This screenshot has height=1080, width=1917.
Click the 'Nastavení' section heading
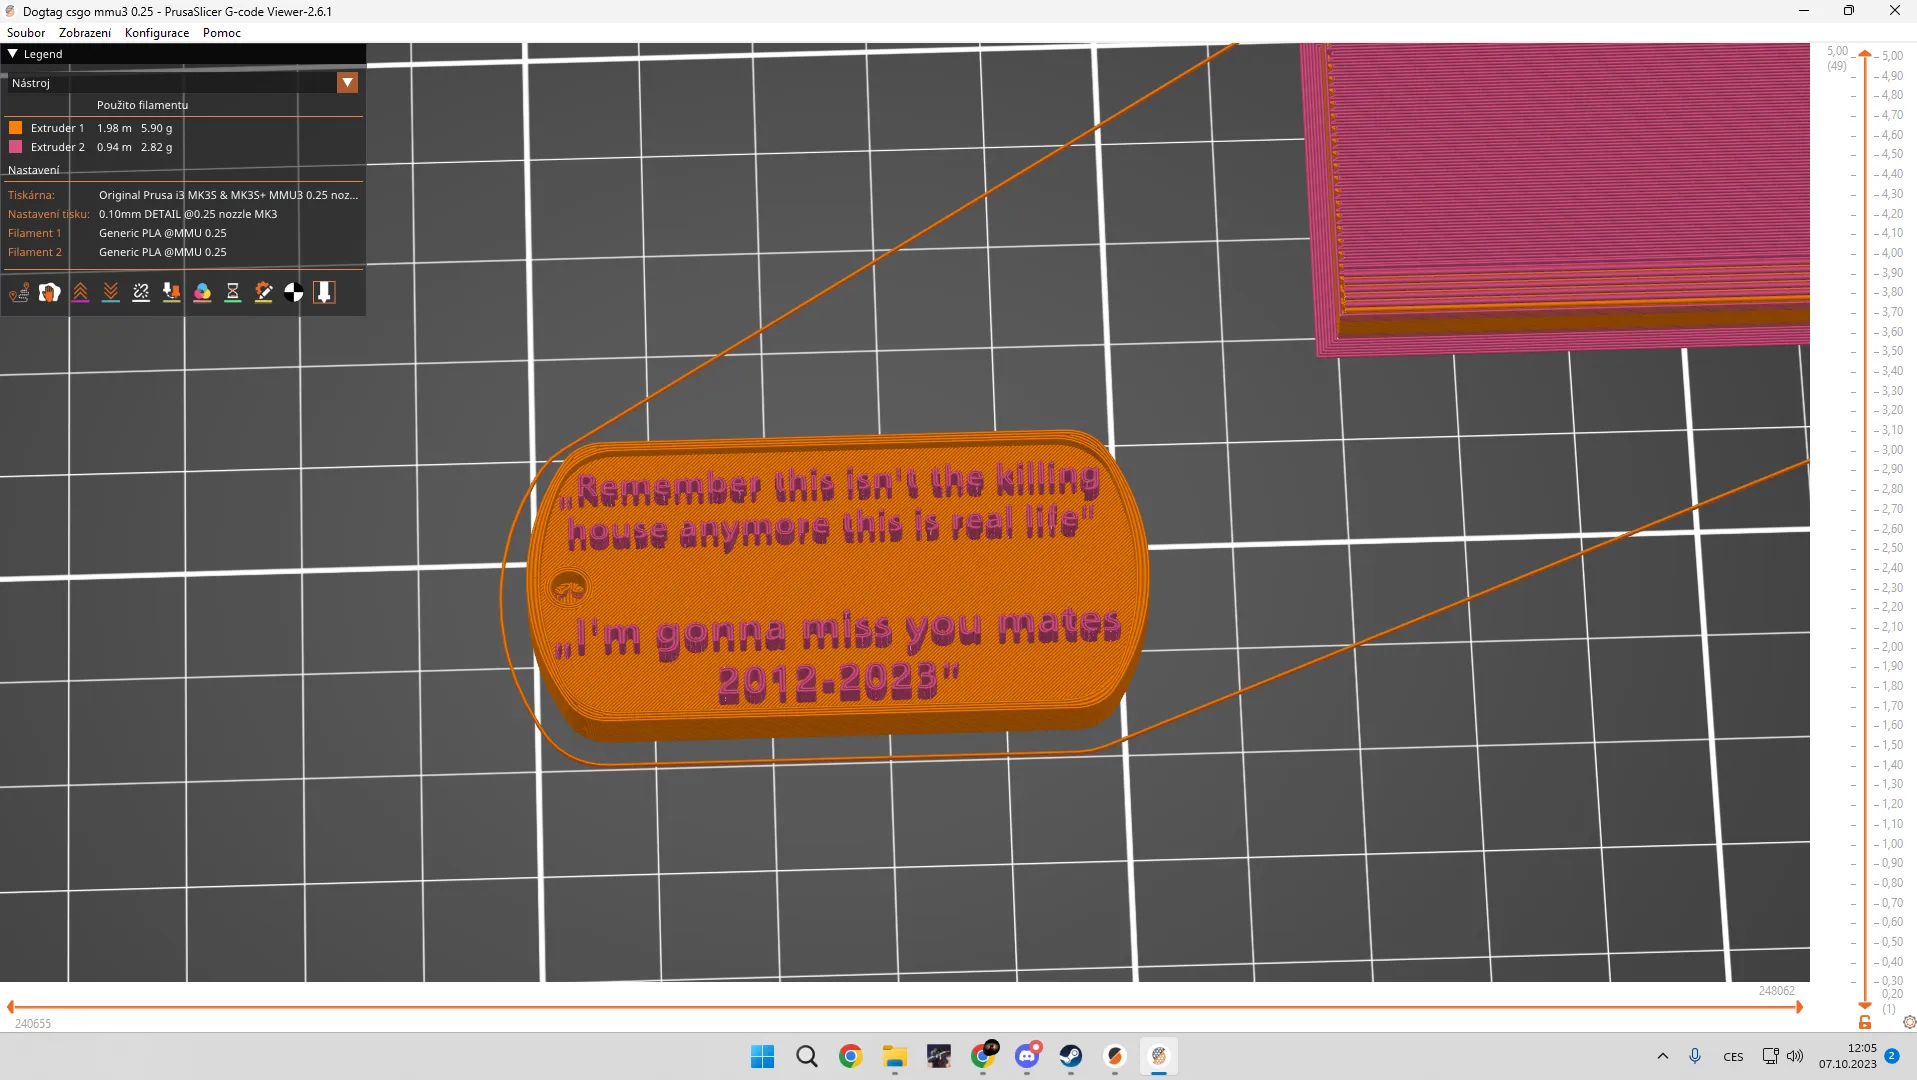(x=33, y=170)
